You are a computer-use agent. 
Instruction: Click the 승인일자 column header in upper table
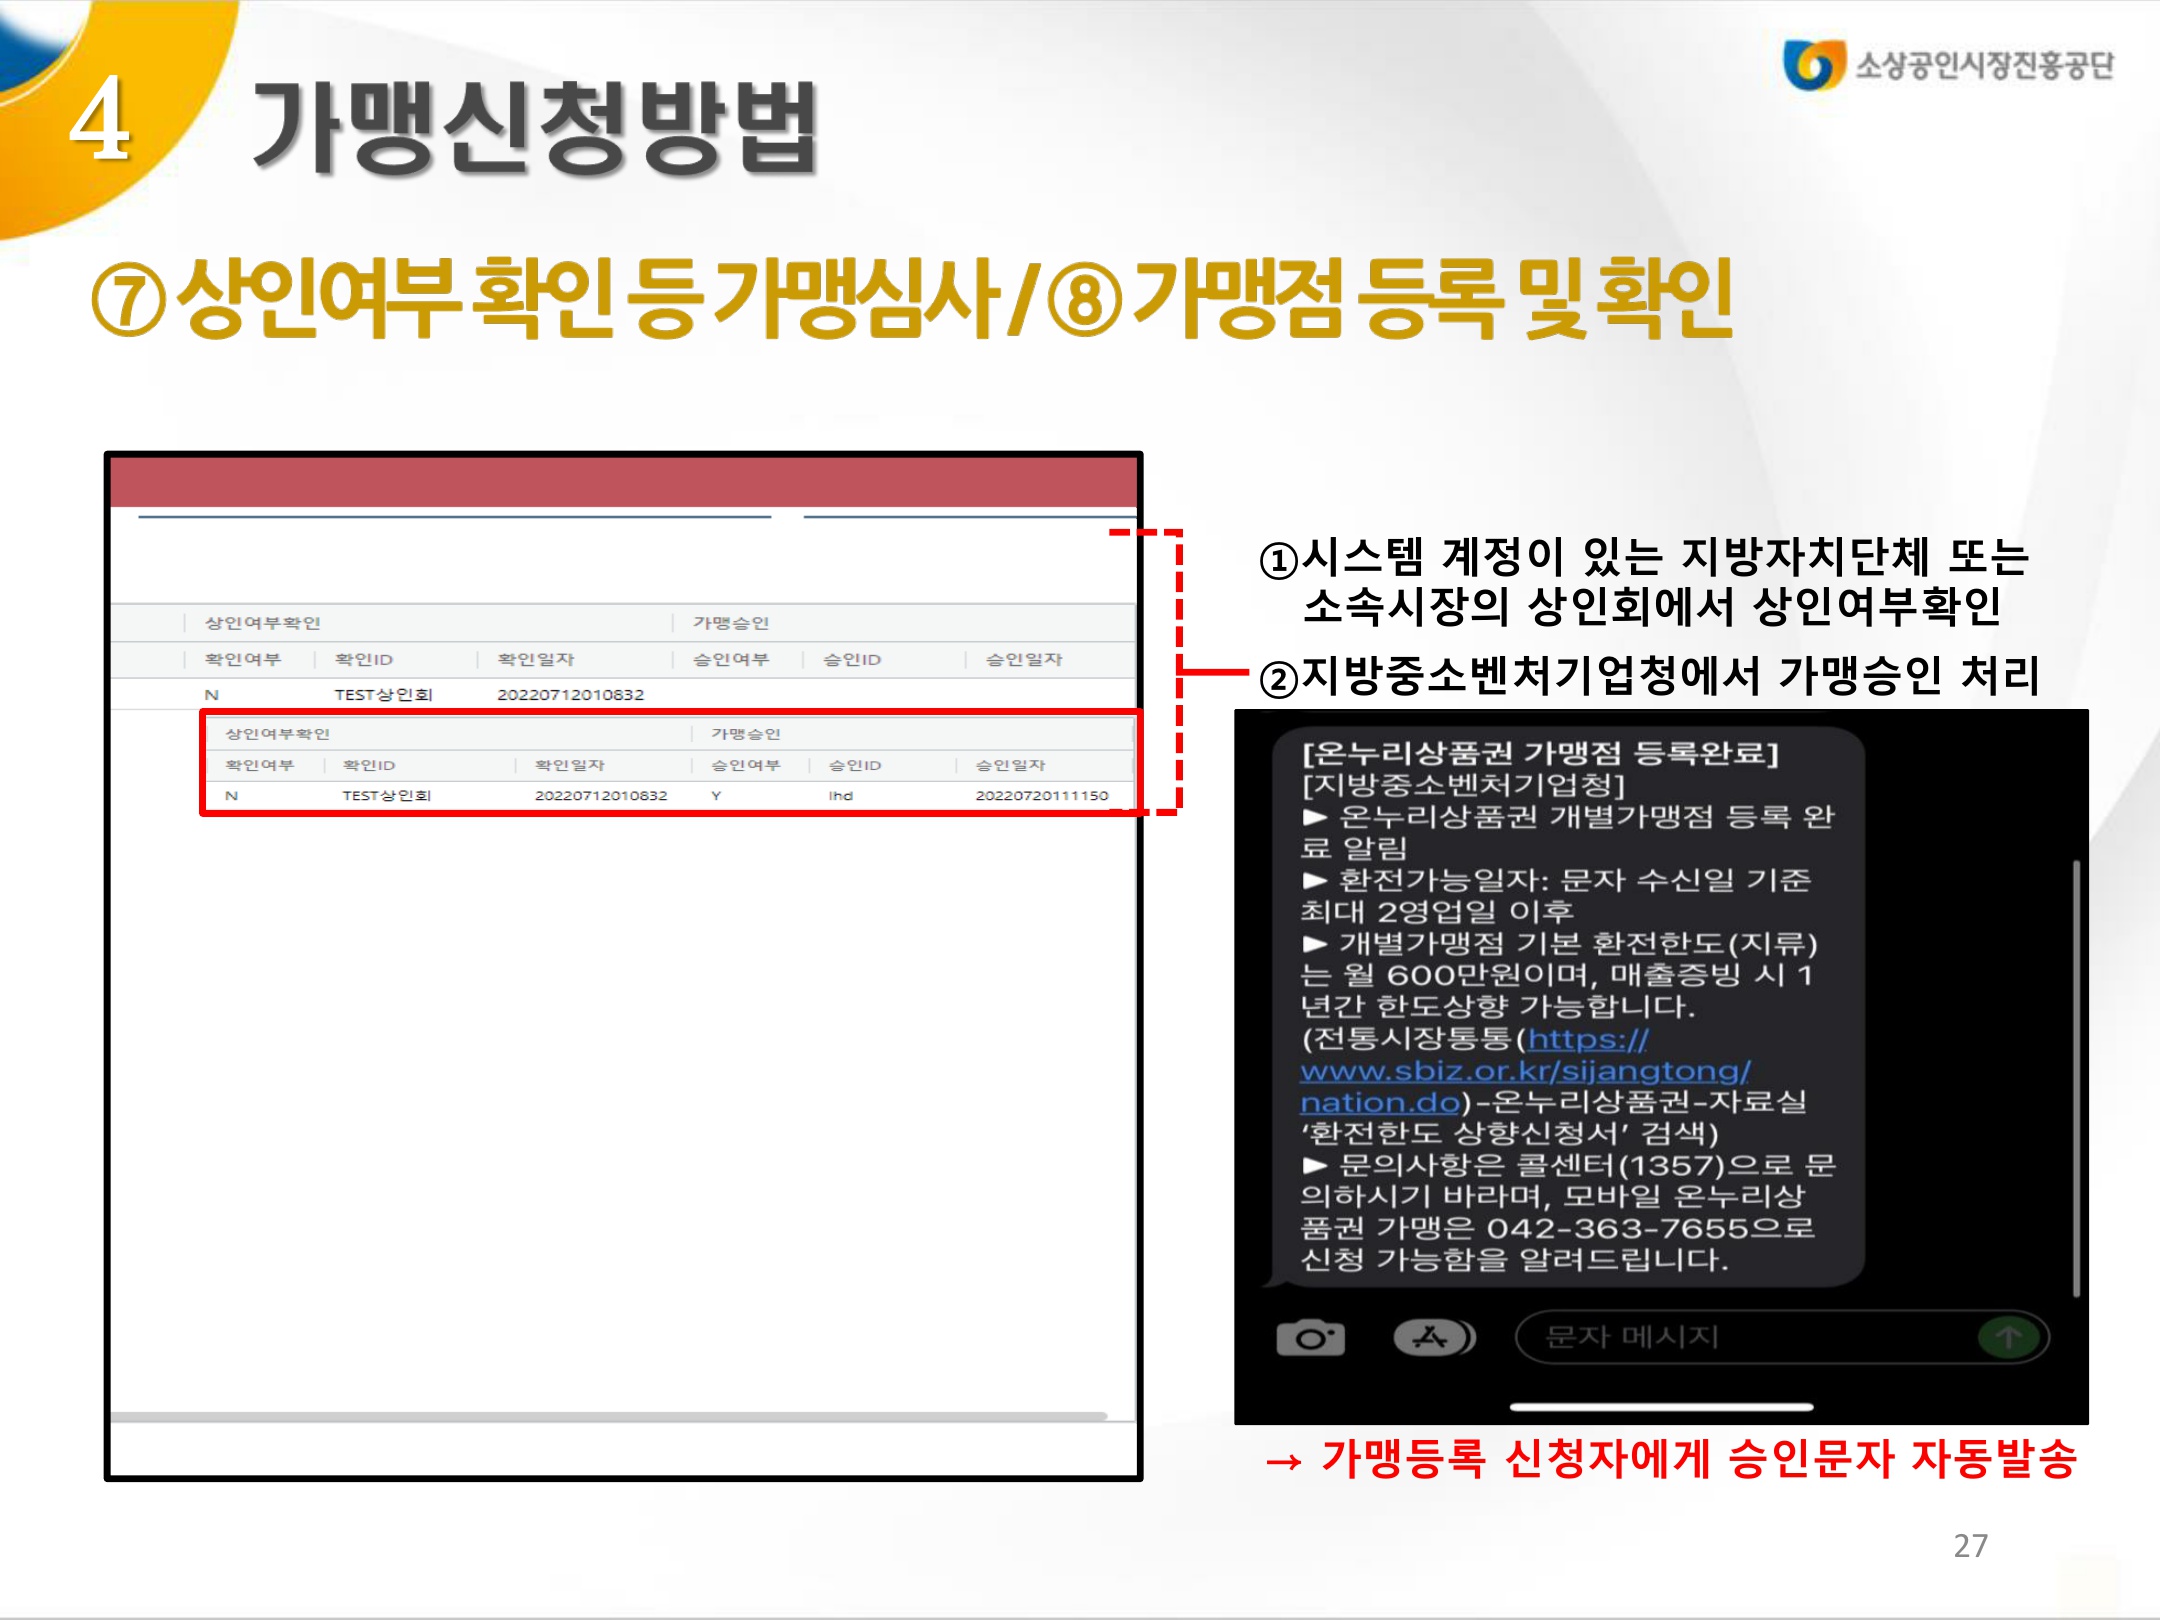1024,659
